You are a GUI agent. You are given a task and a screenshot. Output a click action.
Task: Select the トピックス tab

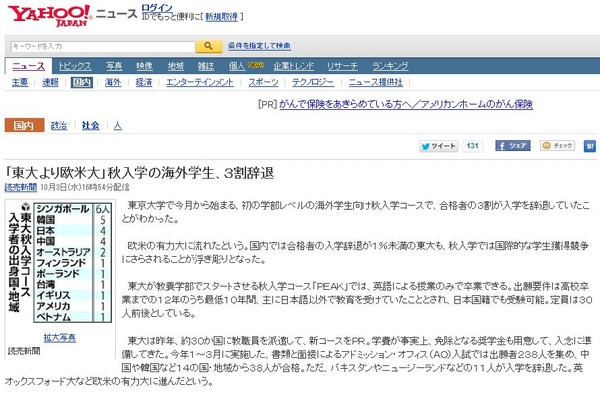coord(75,66)
